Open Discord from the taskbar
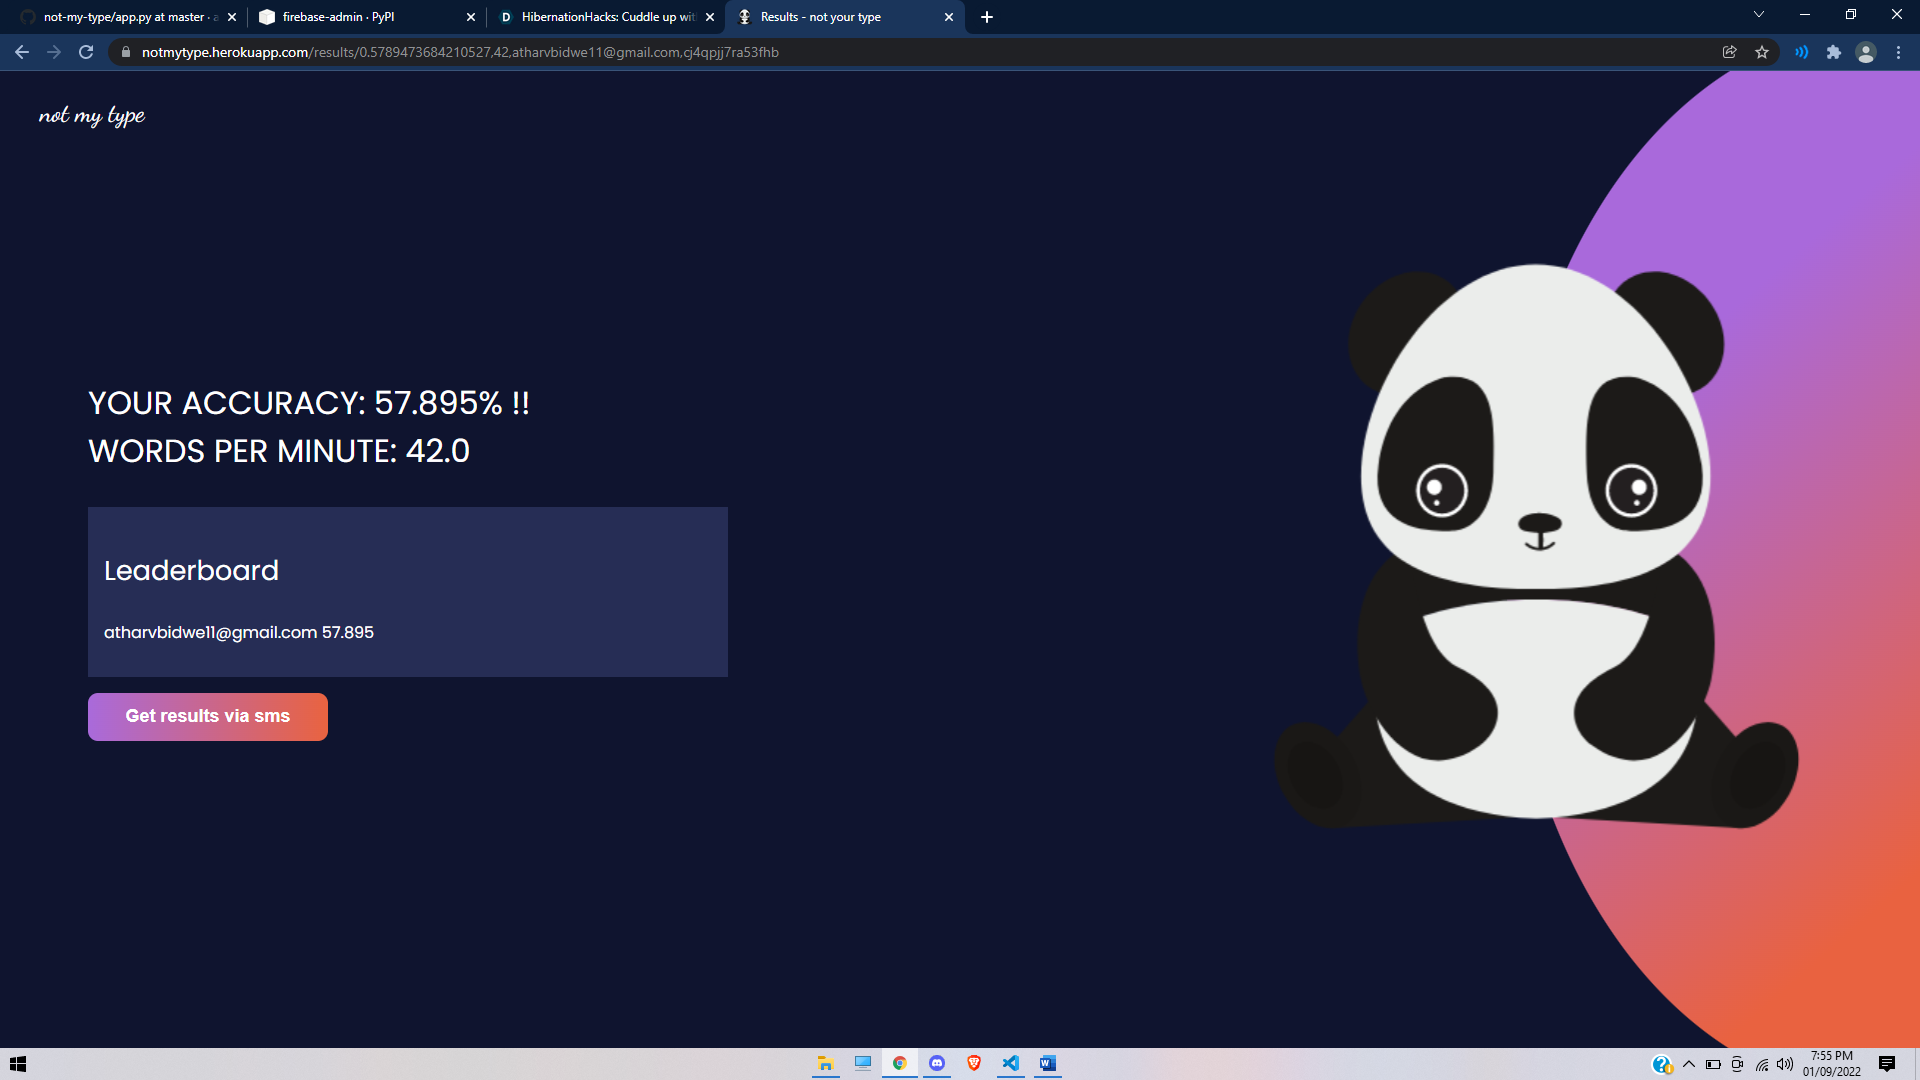The height and width of the screenshot is (1080, 1920). pyautogui.click(x=937, y=1063)
